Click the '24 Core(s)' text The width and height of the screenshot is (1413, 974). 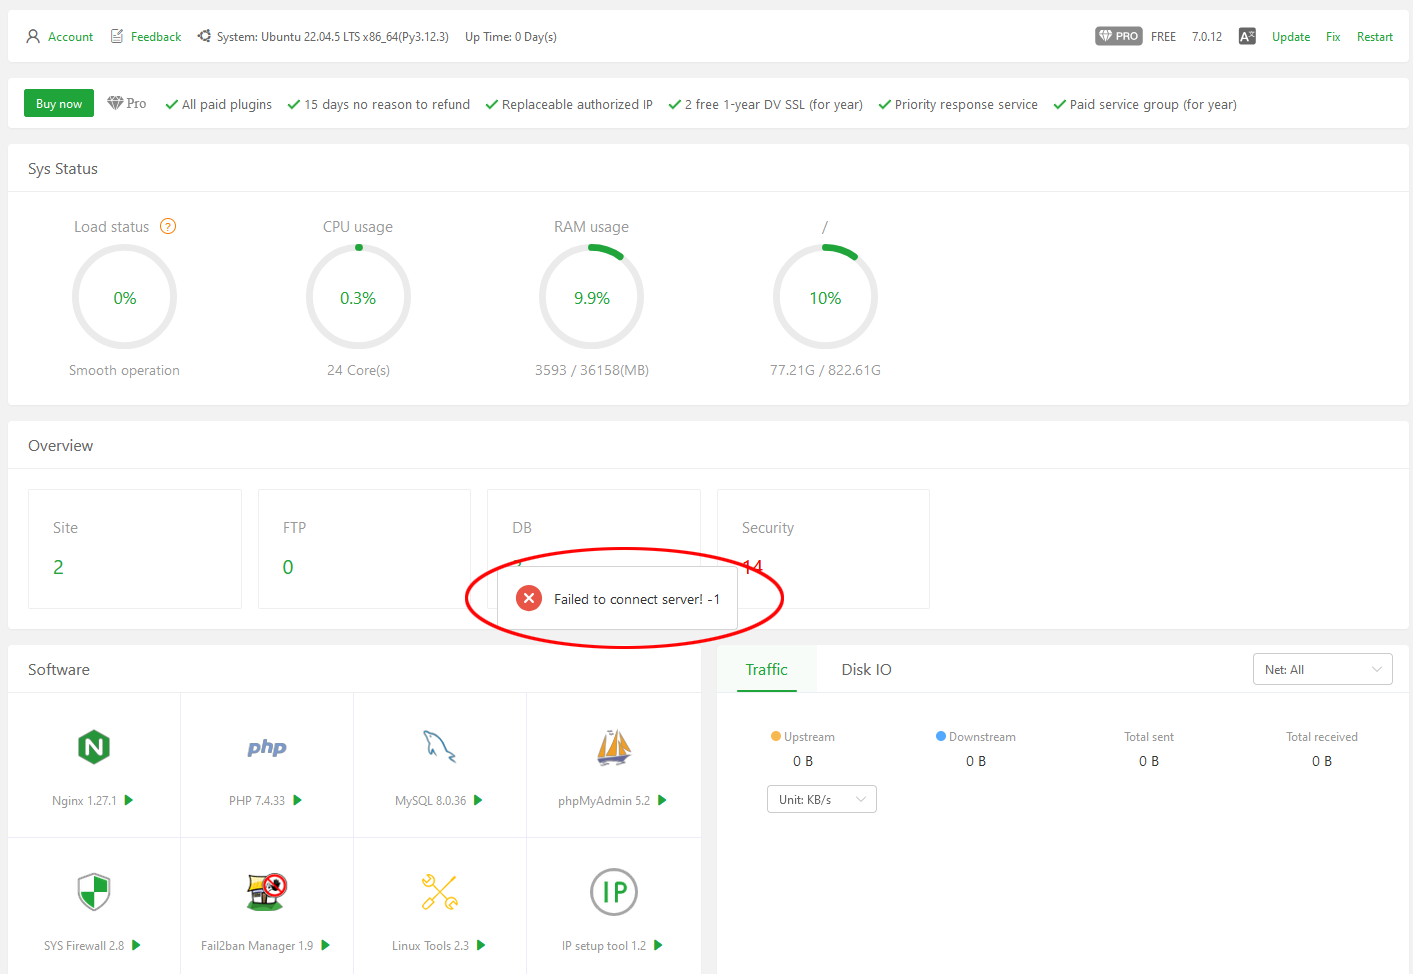(x=358, y=370)
